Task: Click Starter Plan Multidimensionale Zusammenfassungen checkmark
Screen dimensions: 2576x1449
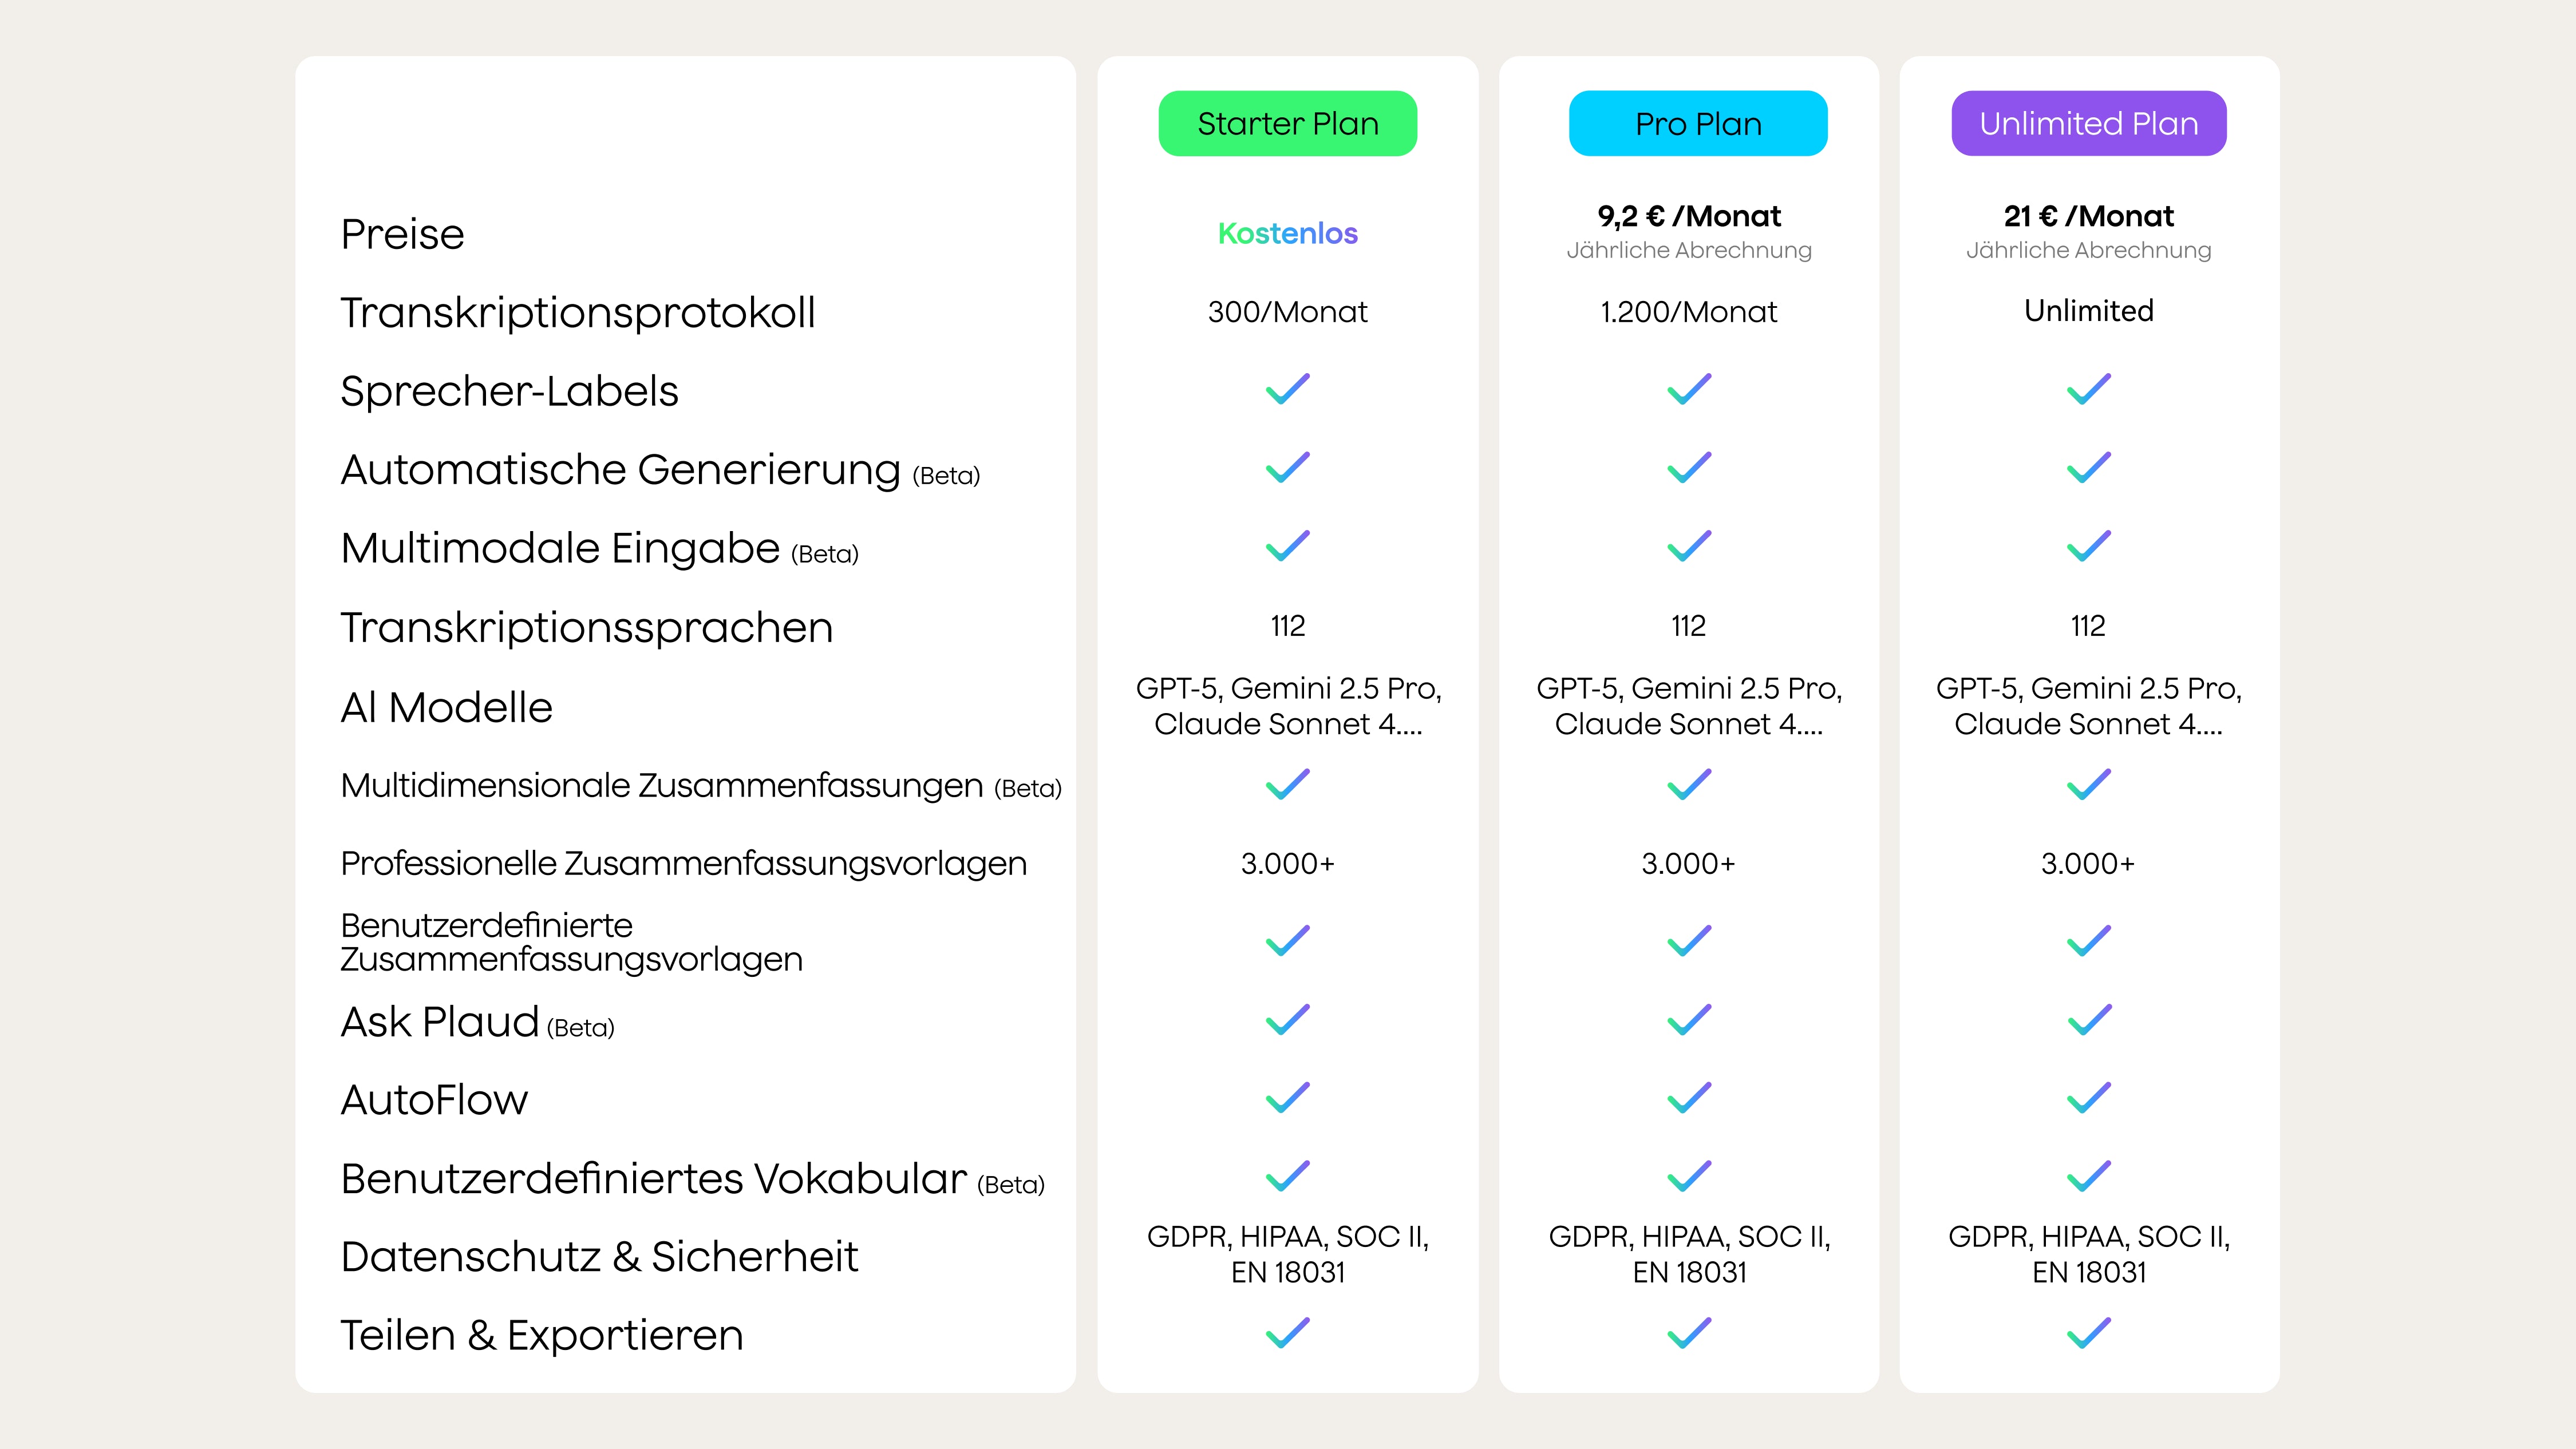Action: (x=1287, y=784)
